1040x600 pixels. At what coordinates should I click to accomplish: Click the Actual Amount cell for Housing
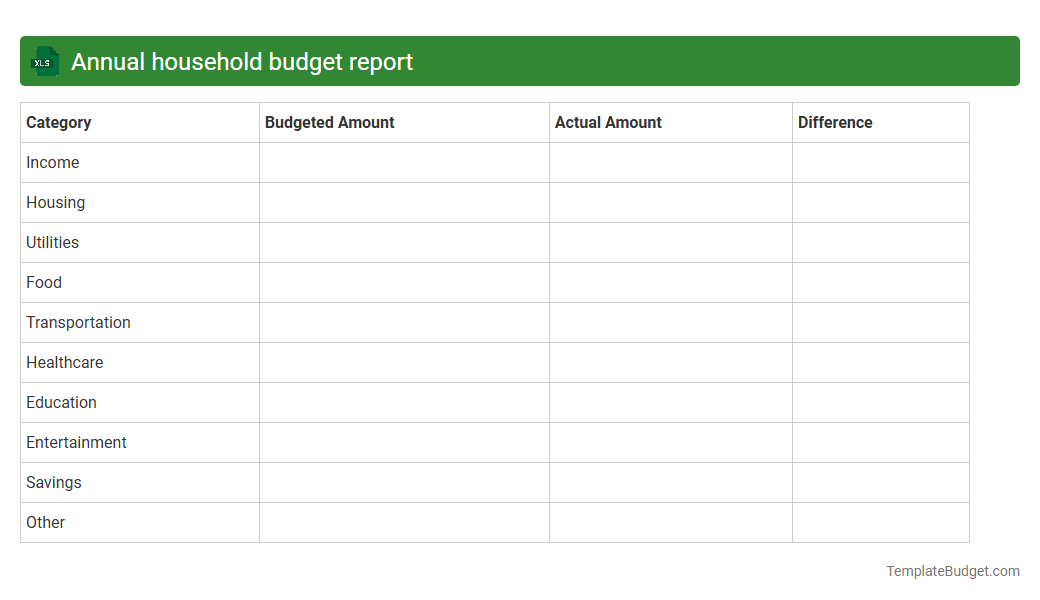click(670, 202)
